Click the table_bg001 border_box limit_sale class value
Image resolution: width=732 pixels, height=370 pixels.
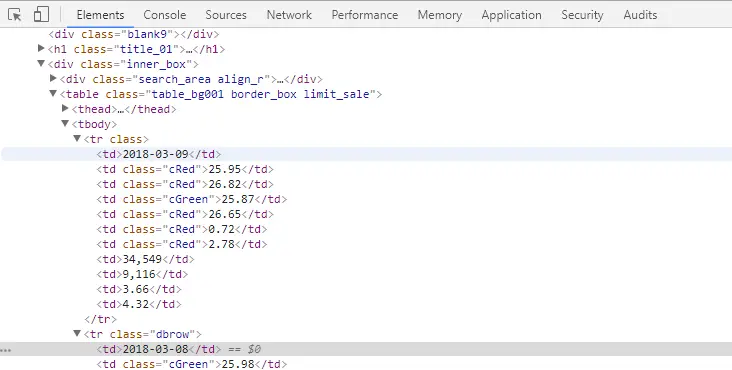261,94
